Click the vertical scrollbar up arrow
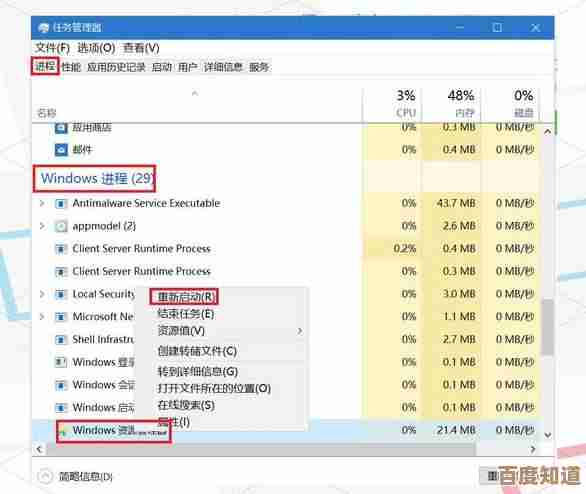This screenshot has width=586, height=494. pyautogui.click(x=548, y=132)
